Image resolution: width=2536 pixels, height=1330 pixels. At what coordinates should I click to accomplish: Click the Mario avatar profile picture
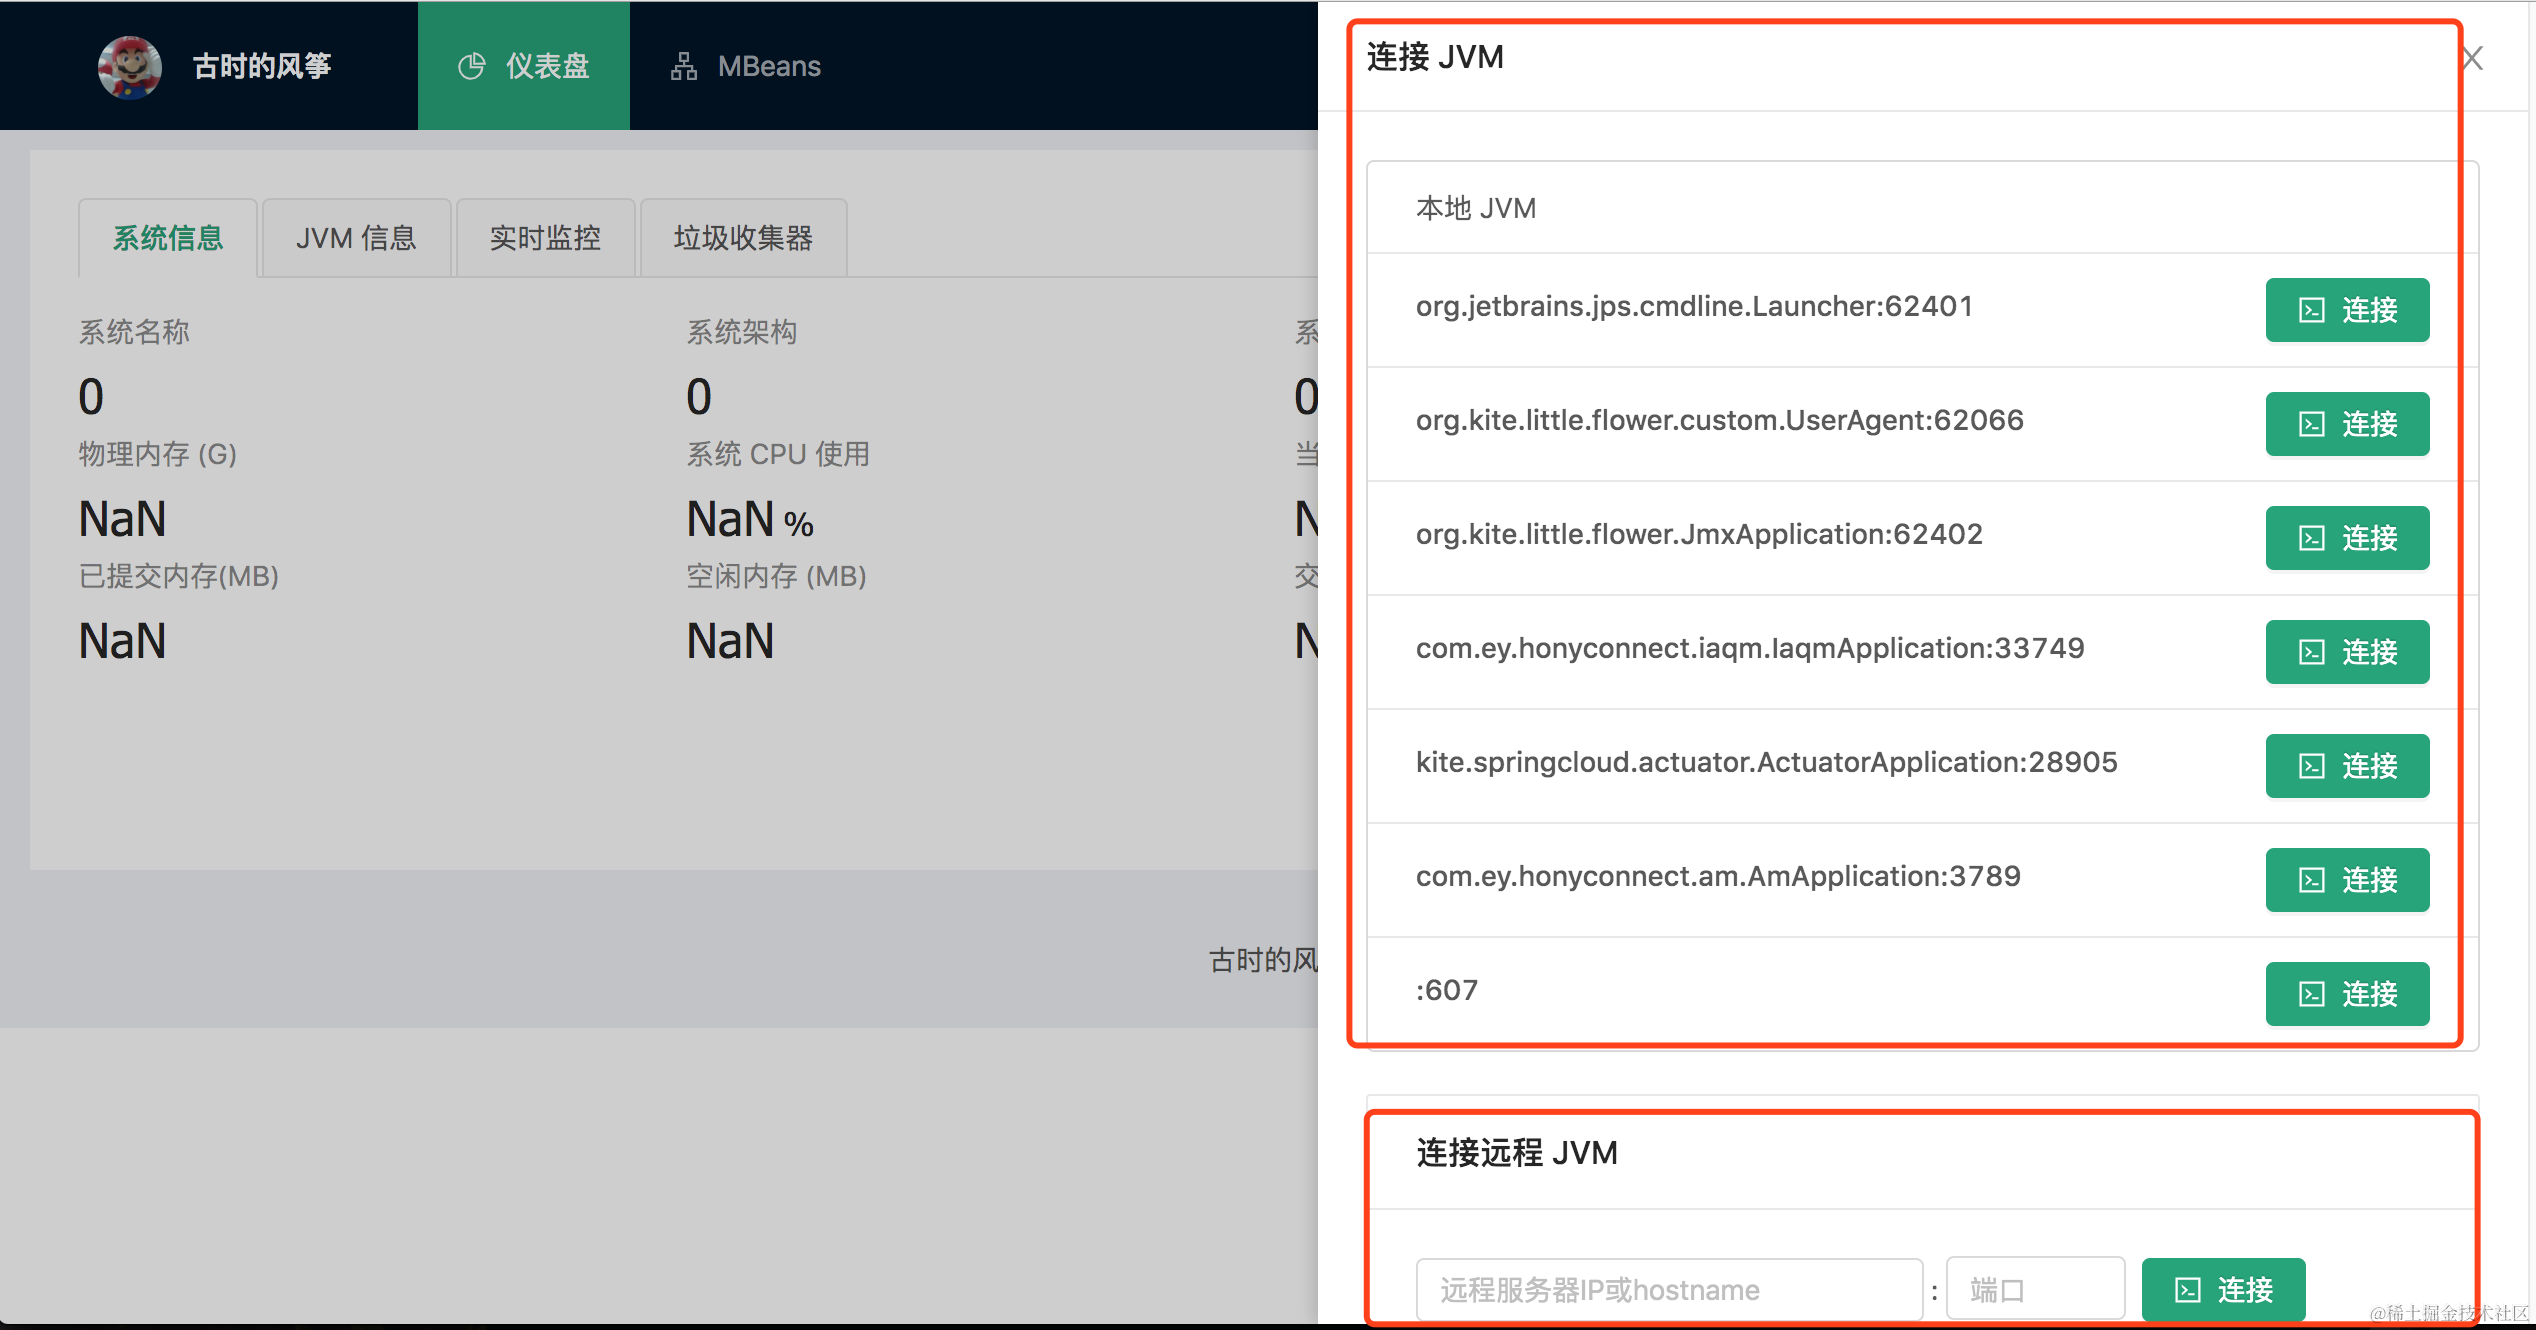point(129,65)
